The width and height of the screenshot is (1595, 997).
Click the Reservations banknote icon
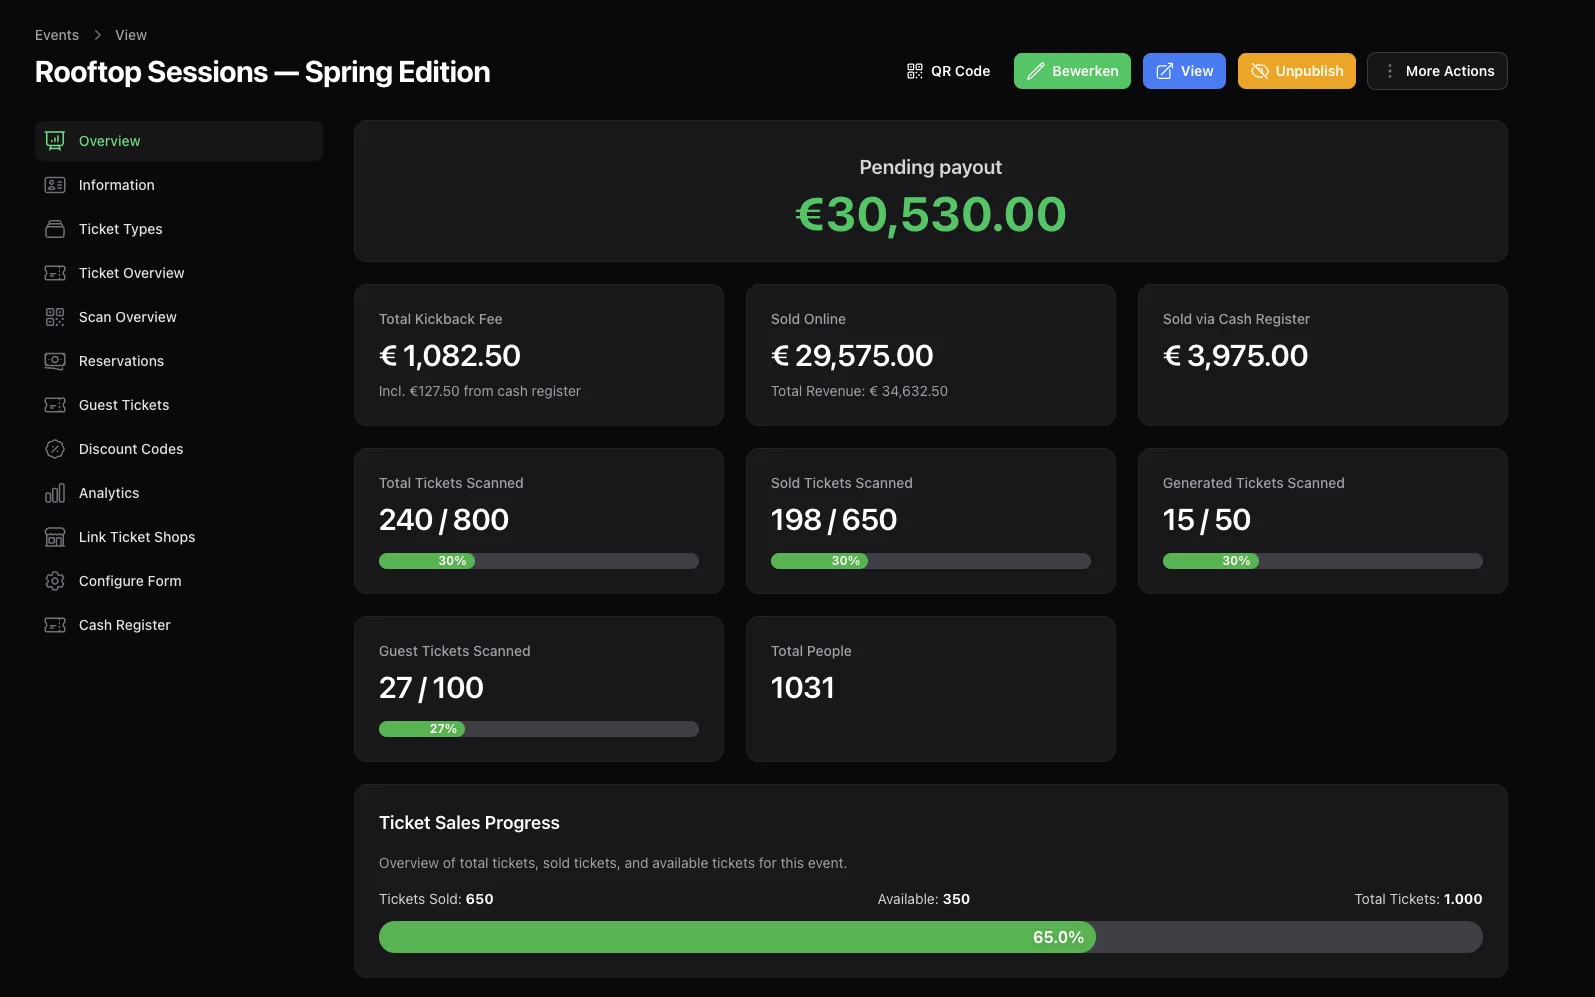tap(55, 361)
